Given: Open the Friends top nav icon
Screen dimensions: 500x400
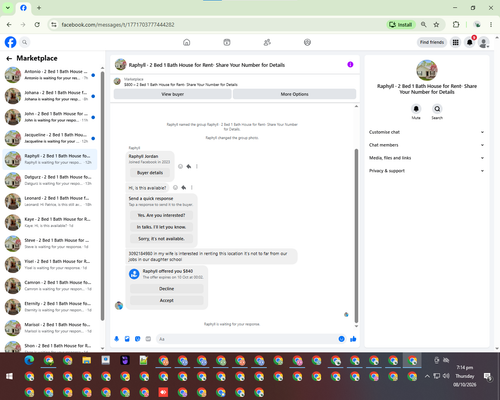Looking at the screenshot, I should 267,42.
